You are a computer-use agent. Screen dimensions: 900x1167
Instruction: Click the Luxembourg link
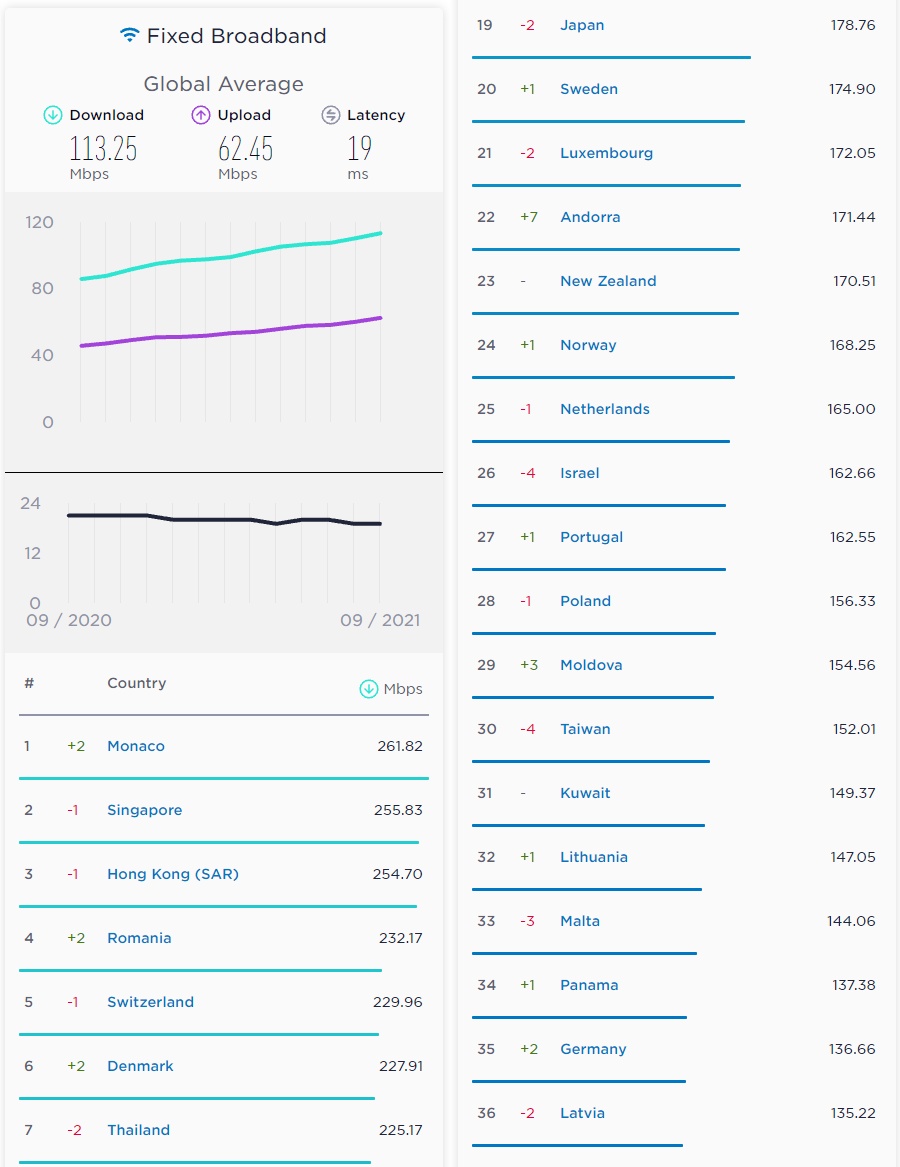606,153
